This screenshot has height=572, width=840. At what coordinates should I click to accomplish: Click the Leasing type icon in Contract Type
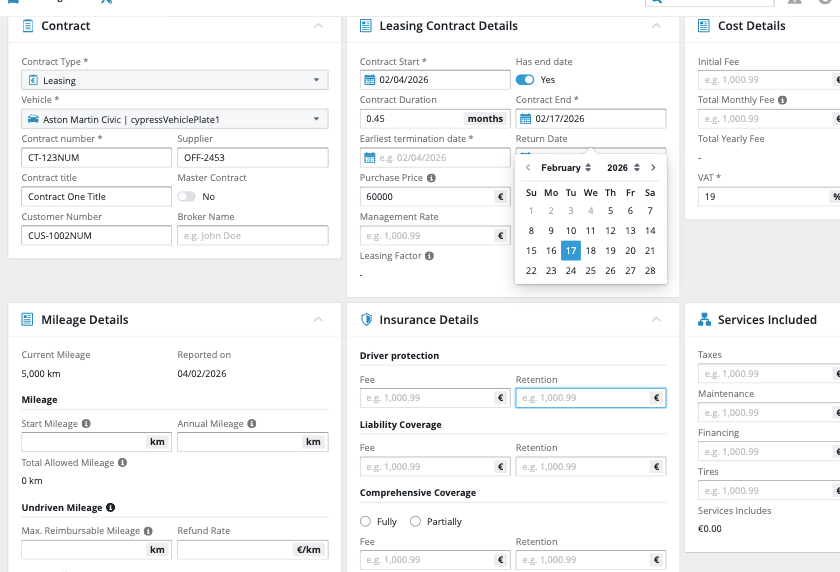tap(33, 80)
